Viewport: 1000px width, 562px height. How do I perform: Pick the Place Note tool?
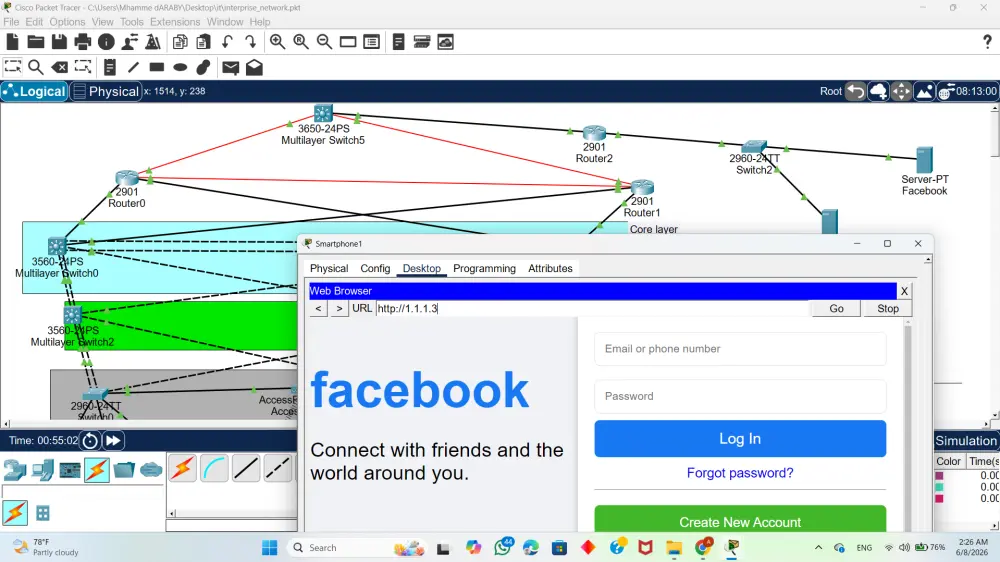[110, 67]
